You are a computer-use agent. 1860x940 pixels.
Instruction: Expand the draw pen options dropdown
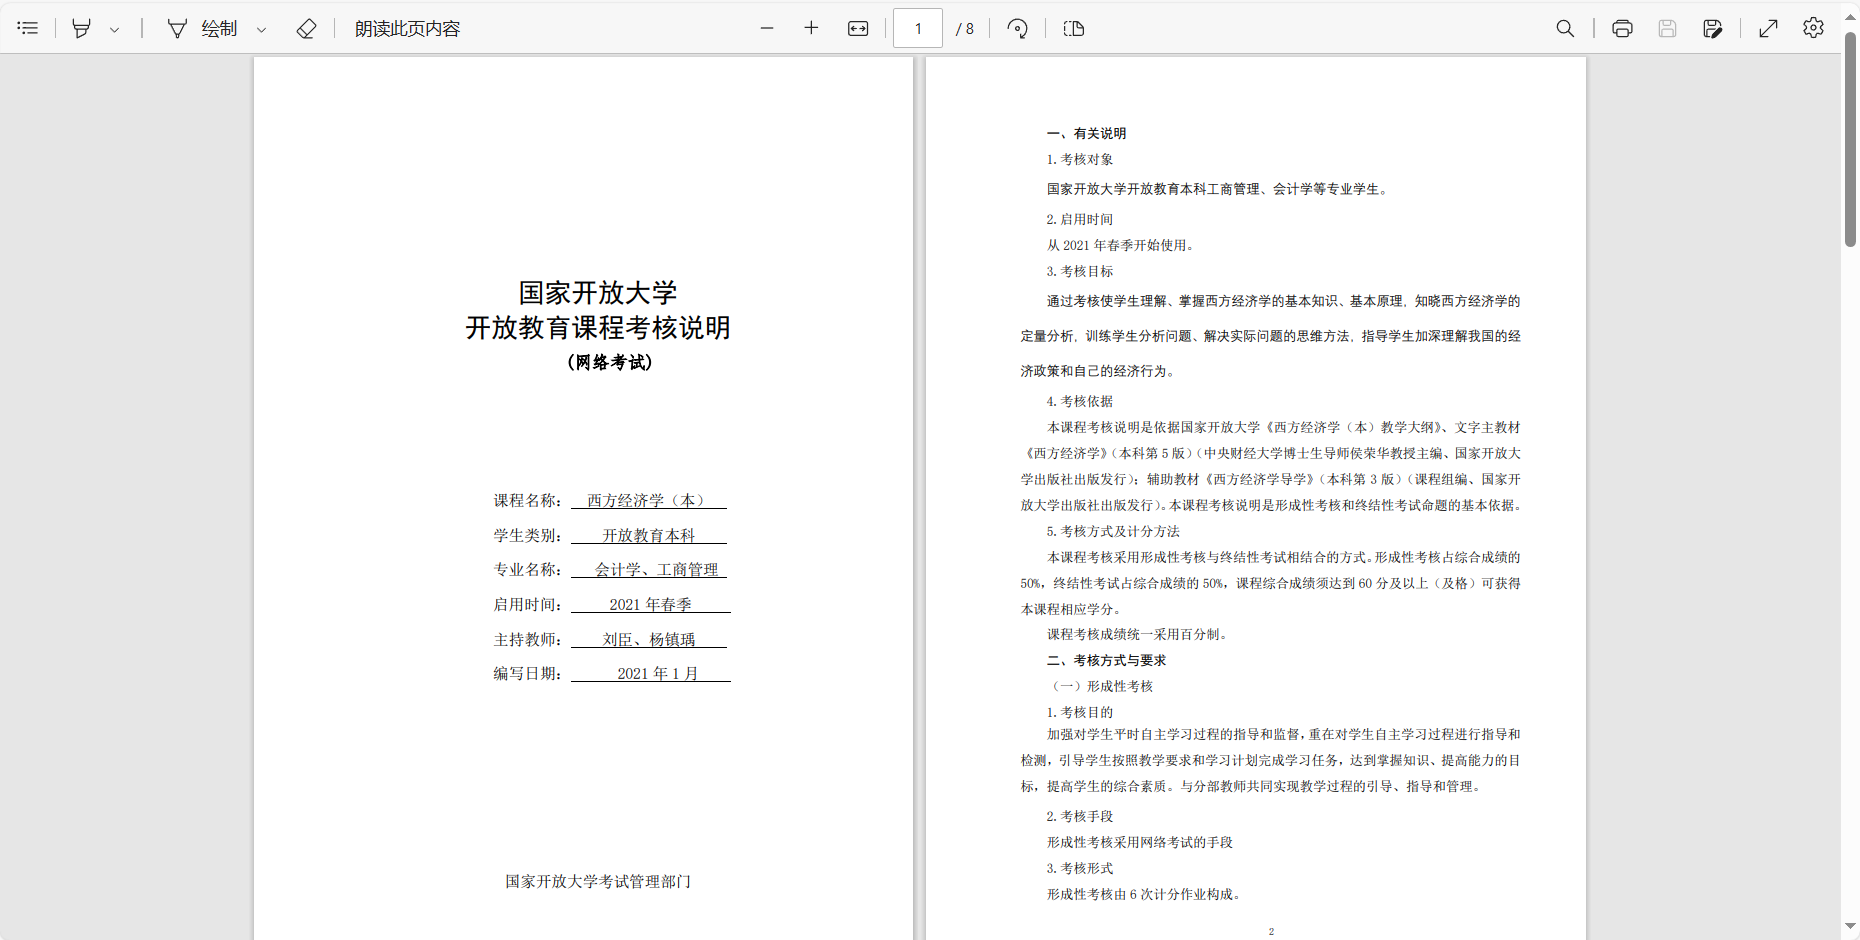(x=262, y=29)
